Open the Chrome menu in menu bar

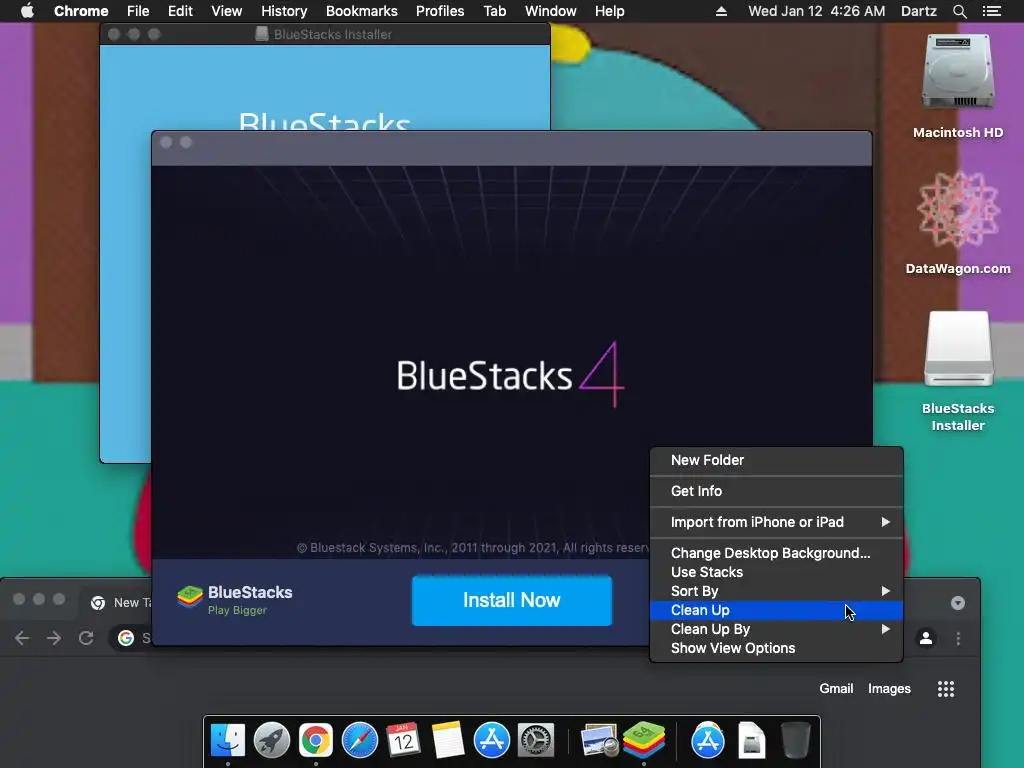pyautogui.click(x=81, y=11)
